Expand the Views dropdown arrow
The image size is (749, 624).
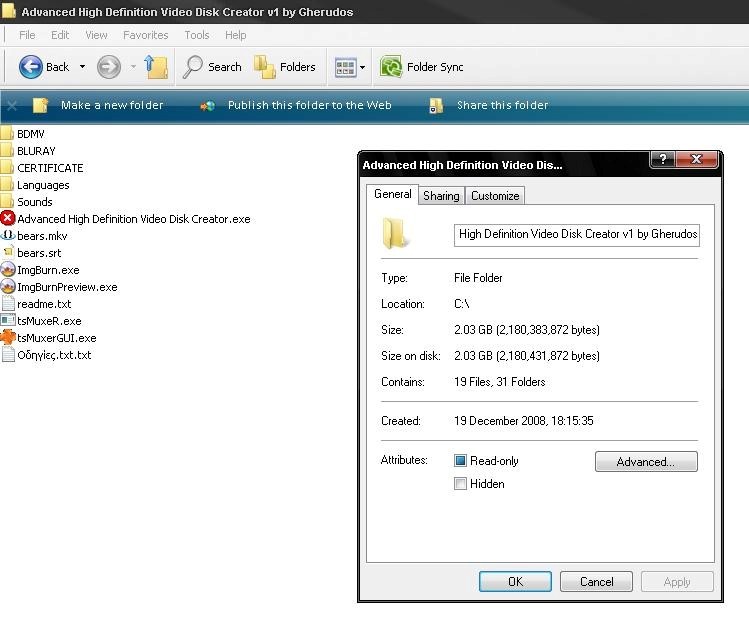[x=363, y=67]
